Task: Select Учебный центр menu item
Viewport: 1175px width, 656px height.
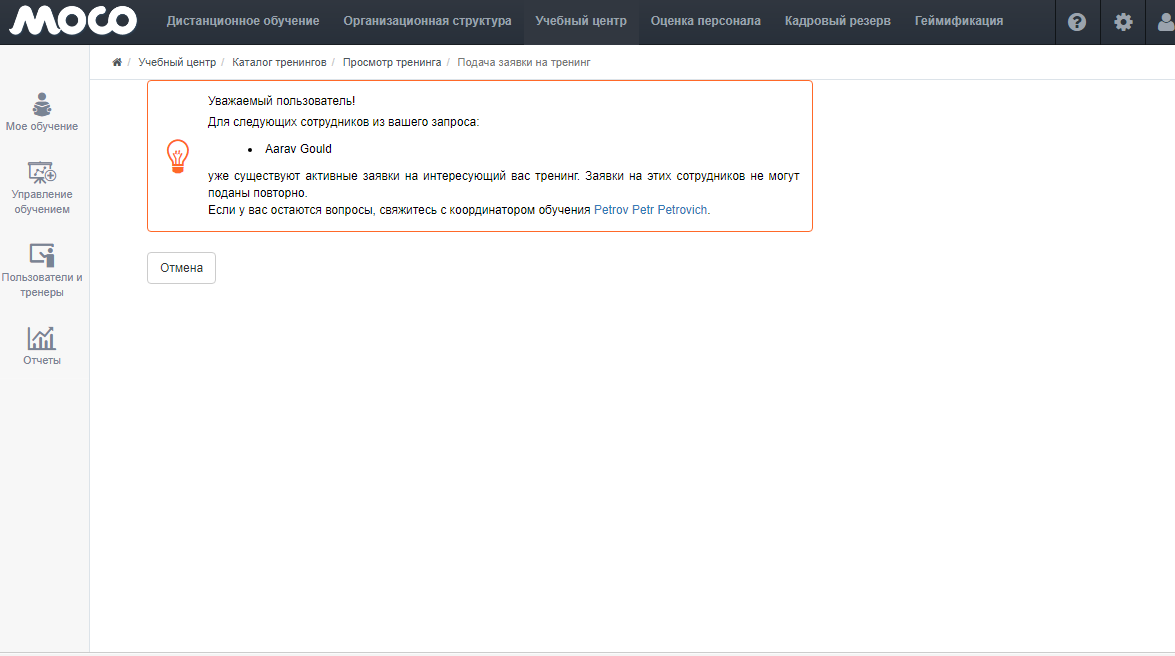Action: [581, 21]
